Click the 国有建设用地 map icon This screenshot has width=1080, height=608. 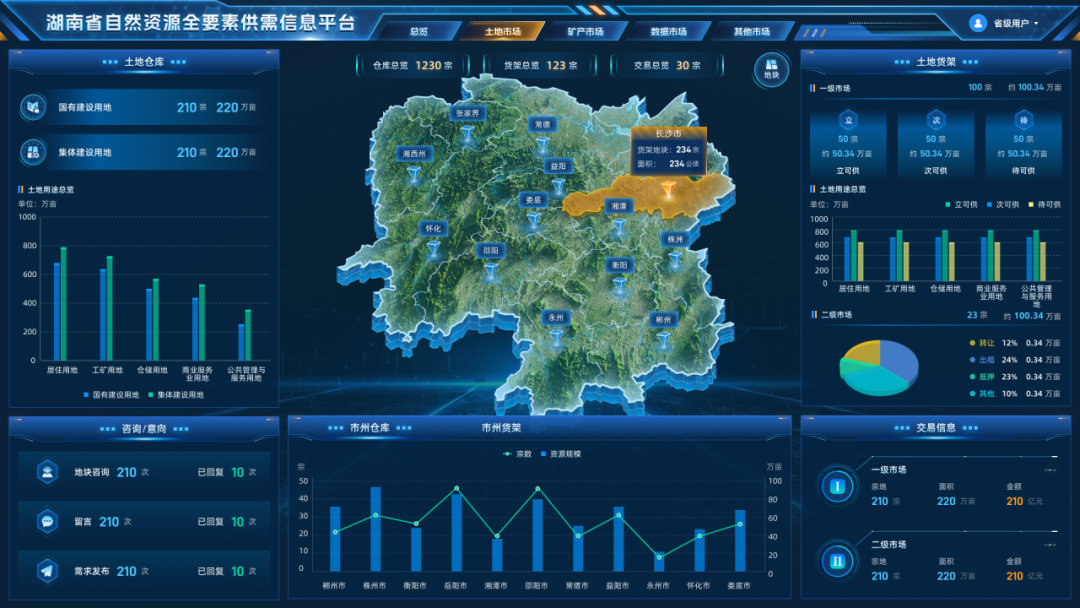coord(32,107)
